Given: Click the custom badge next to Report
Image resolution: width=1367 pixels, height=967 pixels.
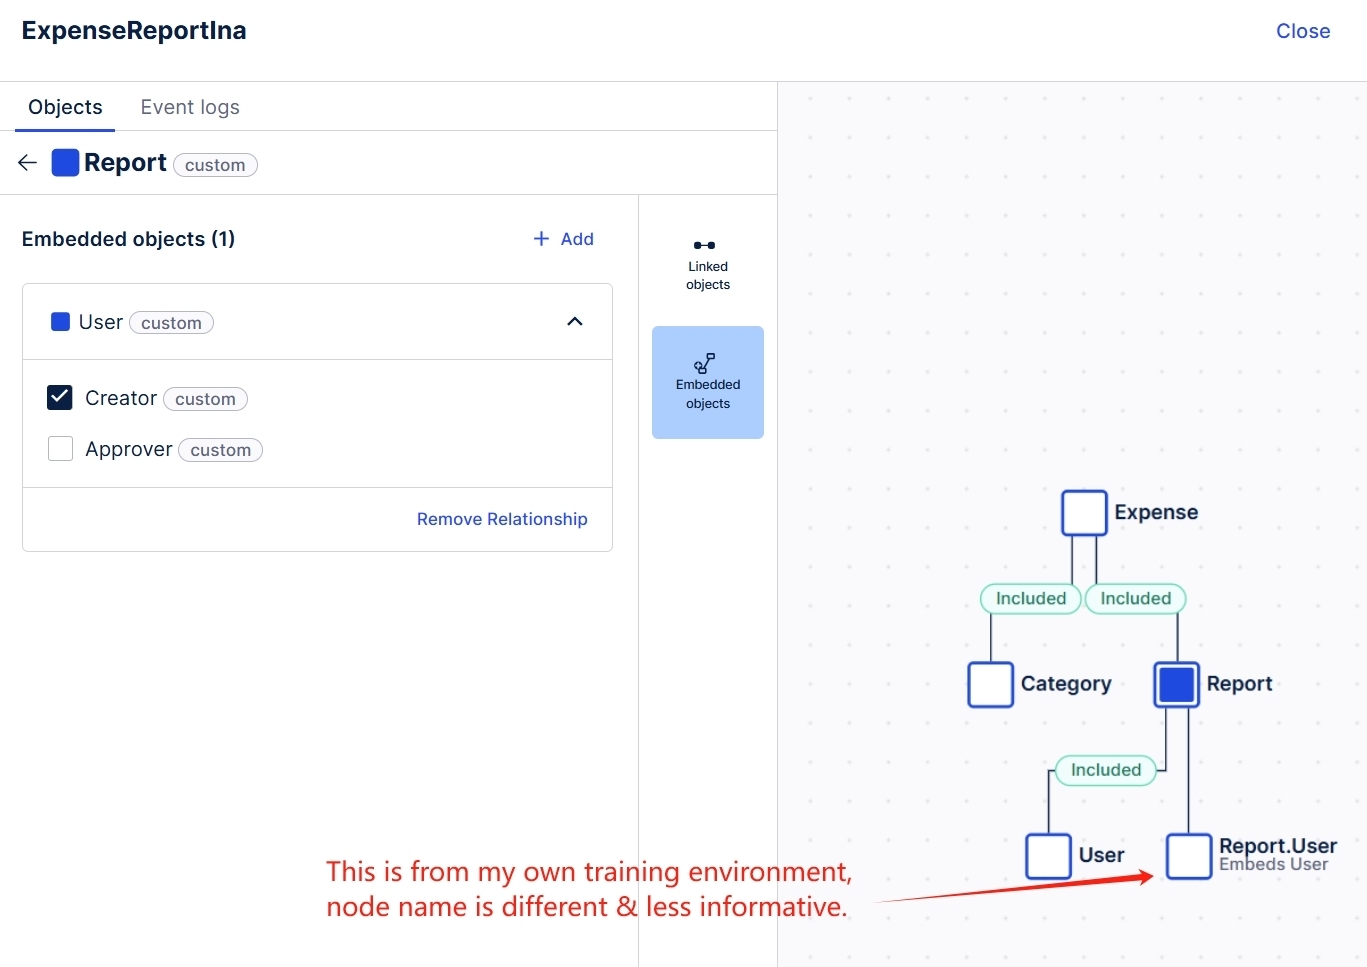Looking at the screenshot, I should (215, 165).
